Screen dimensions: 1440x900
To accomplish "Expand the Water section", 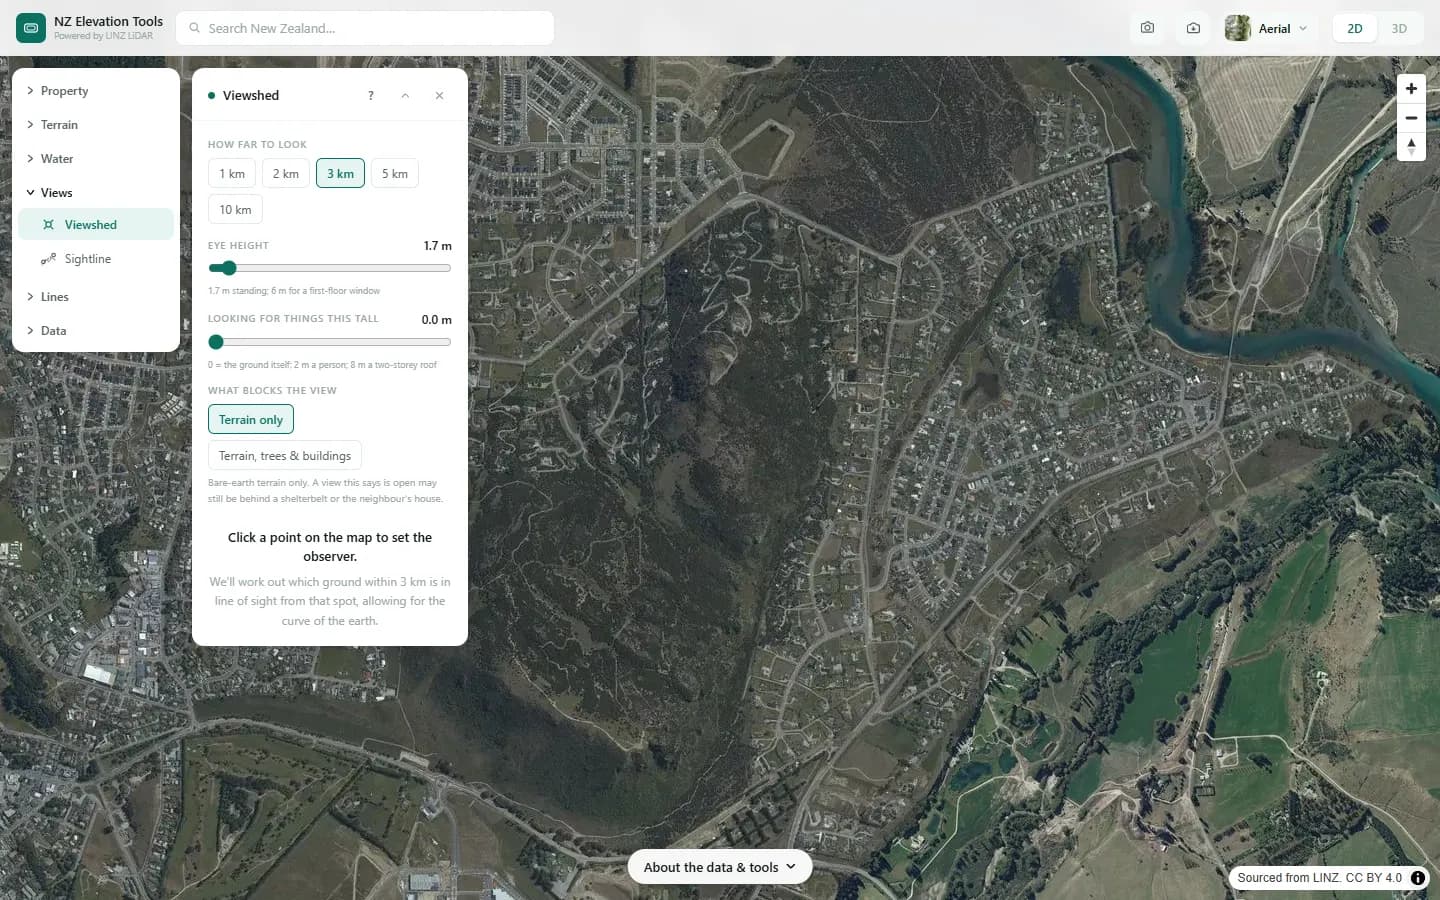I will [x=96, y=159].
